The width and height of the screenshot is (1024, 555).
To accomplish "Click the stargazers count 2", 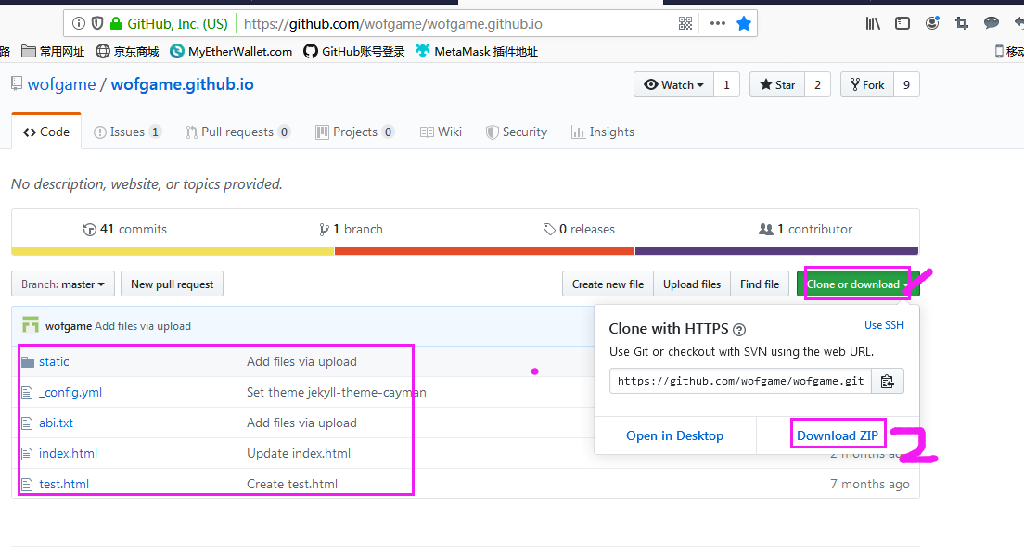I will pos(817,85).
